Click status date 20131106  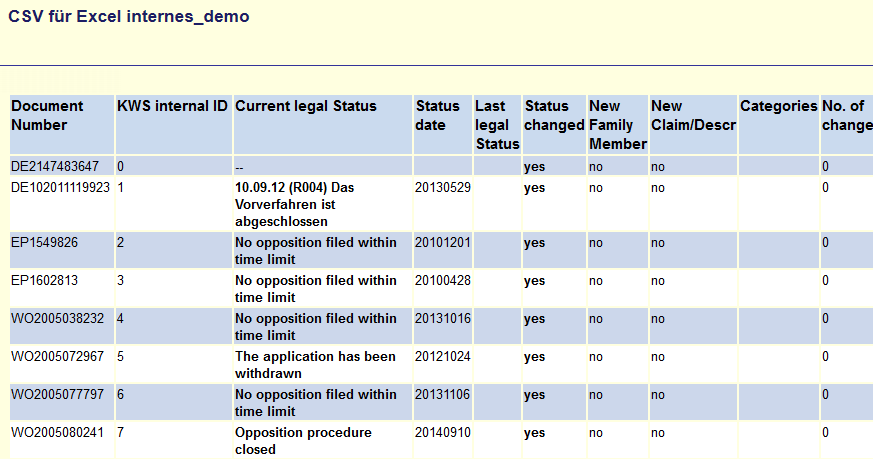(443, 394)
